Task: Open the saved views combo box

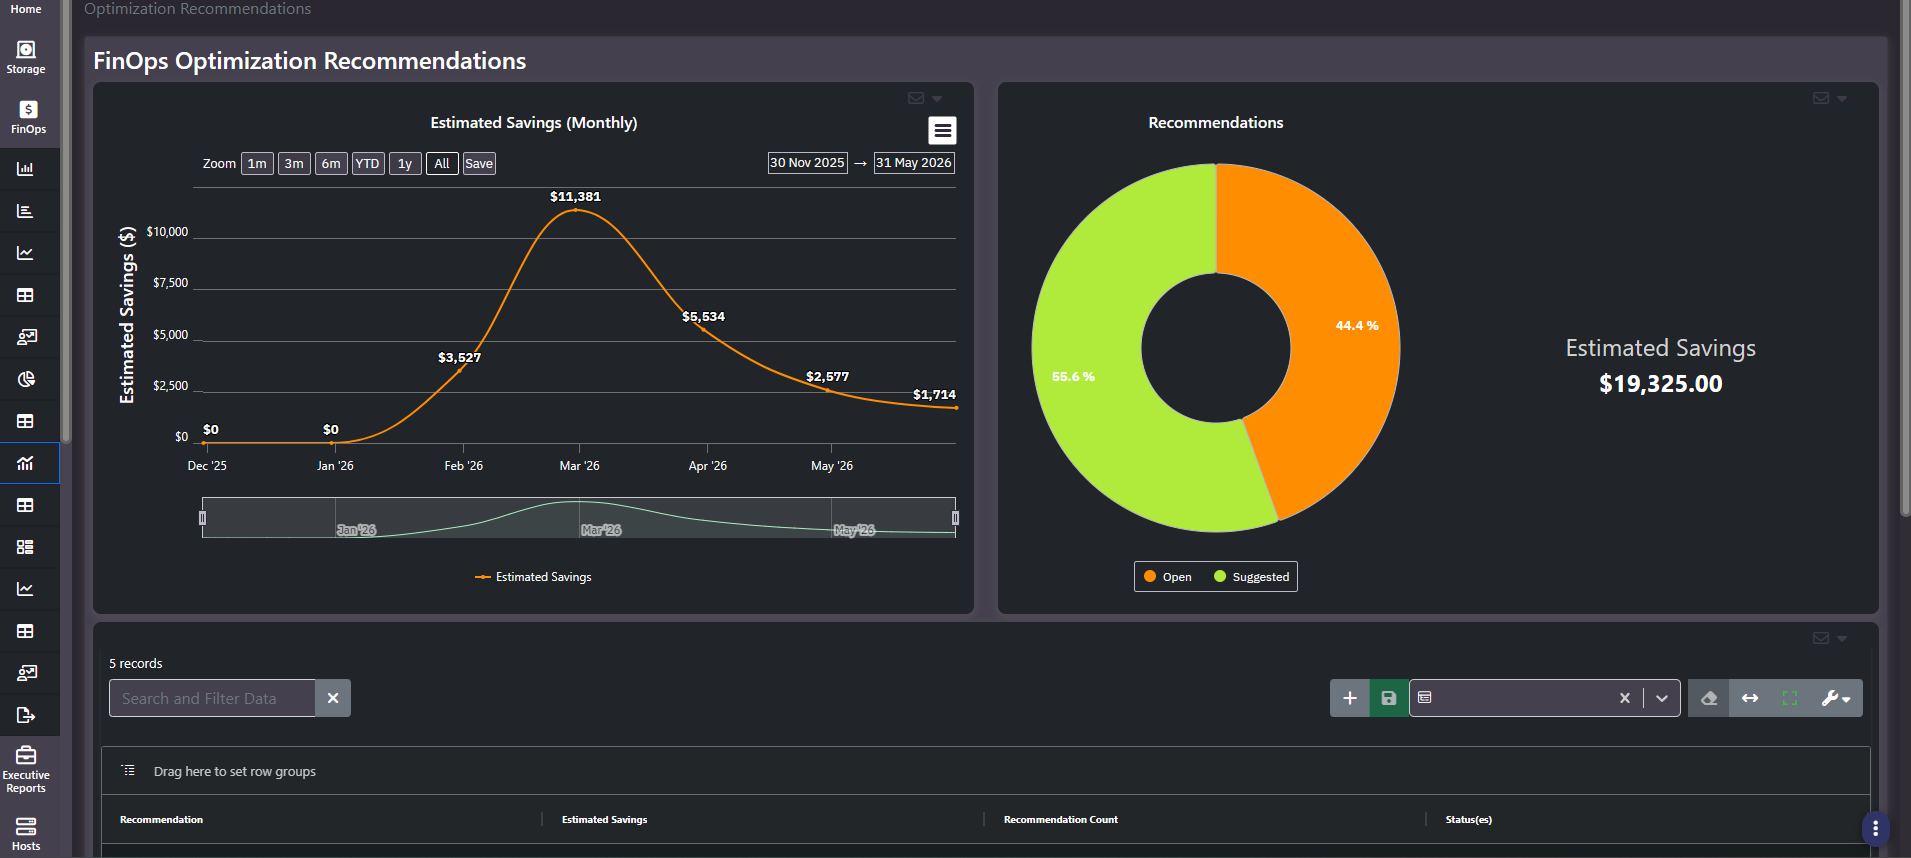Action: pos(1545,698)
